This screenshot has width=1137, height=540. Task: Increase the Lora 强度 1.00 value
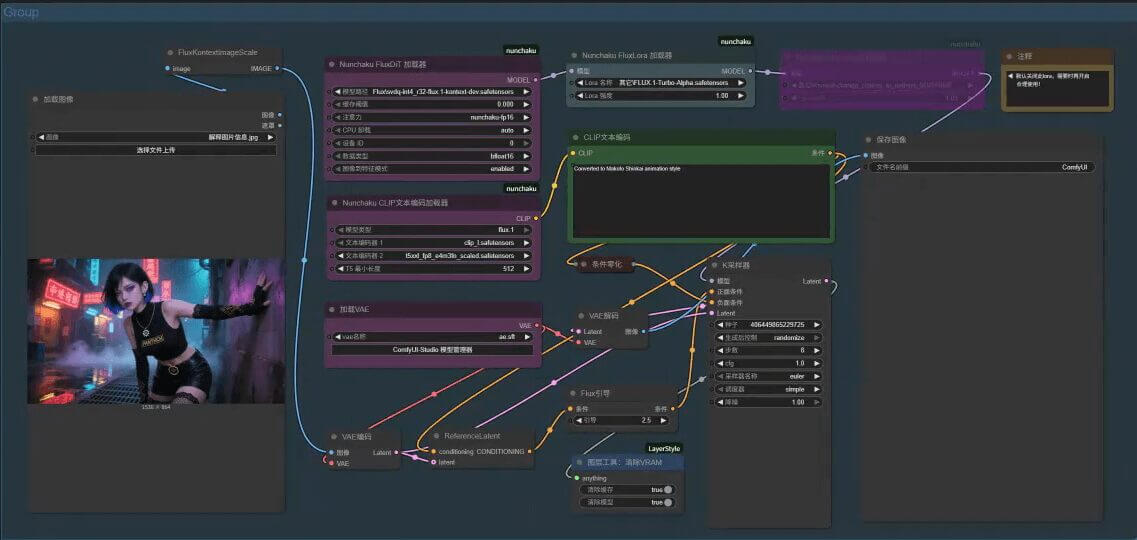tap(741, 96)
